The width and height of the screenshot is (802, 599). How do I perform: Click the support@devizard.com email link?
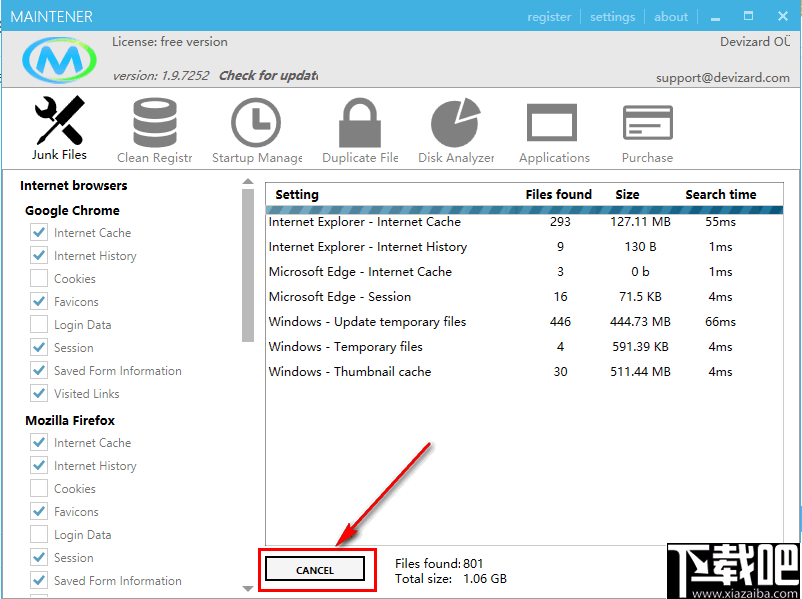point(723,78)
